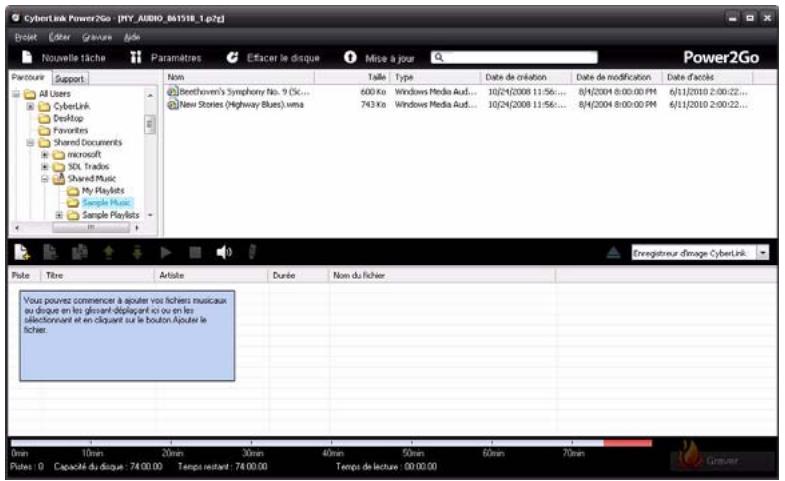Viewport: 785px width, 481px height.
Task: Click the New Stories wma file icon
Action: click(173, 105)
